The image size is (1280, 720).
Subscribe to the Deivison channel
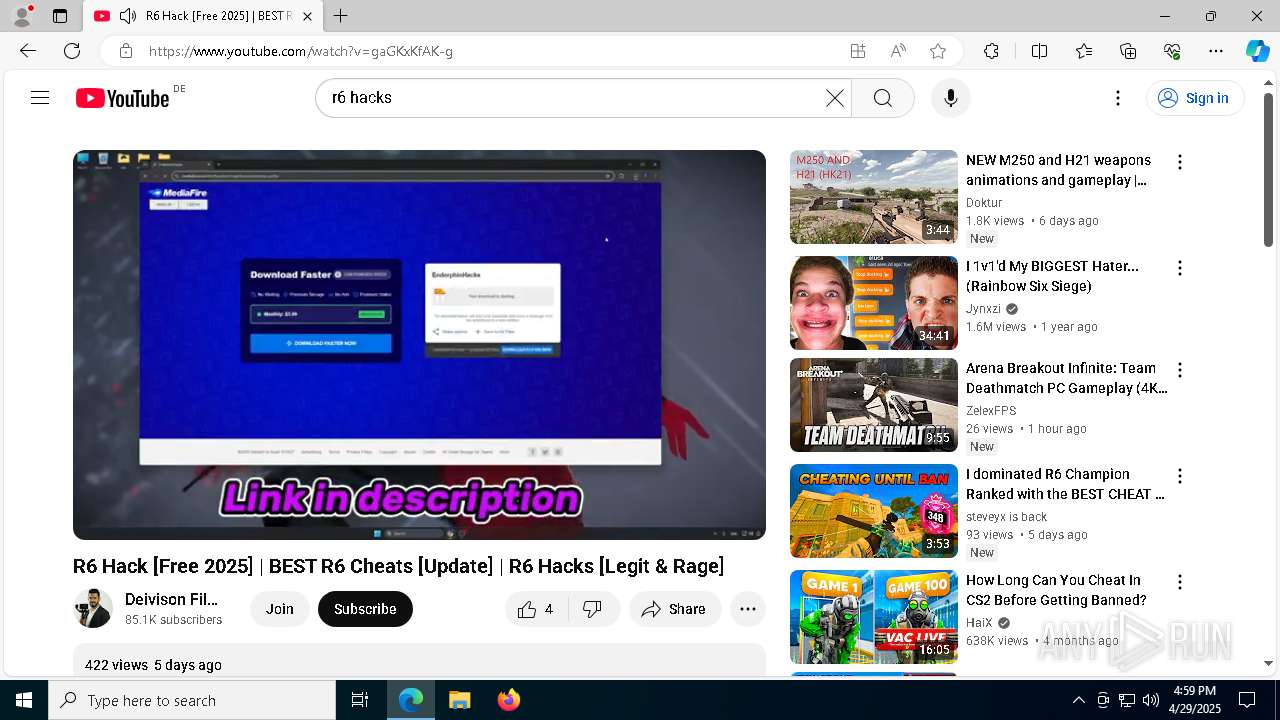[x=365, y=609]
